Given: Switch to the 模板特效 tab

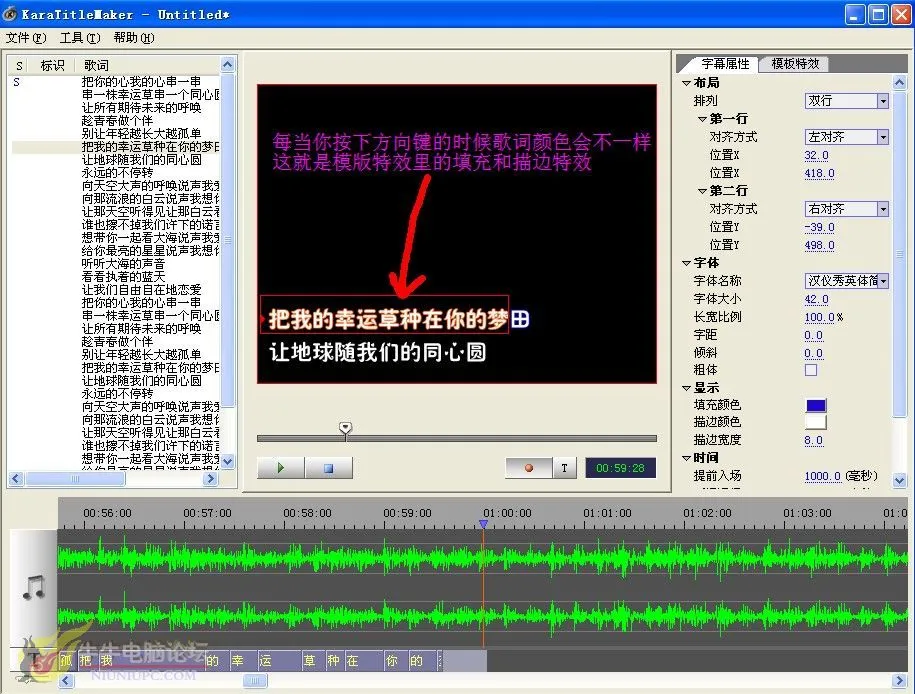Looking at the screenshot, I should [x=795, y=63].
